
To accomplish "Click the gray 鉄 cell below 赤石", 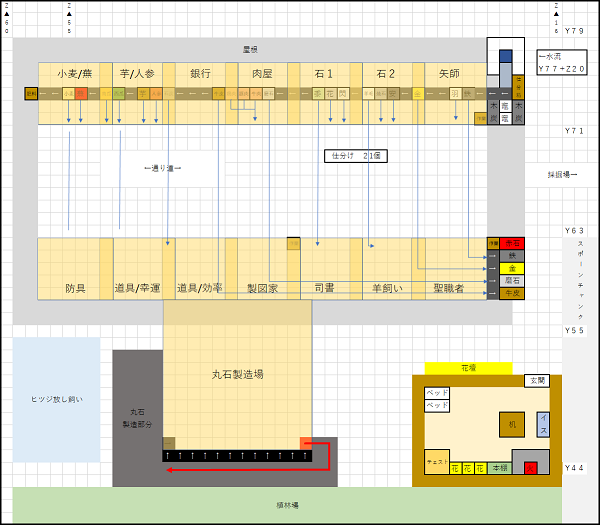I will tap(512, 256).
